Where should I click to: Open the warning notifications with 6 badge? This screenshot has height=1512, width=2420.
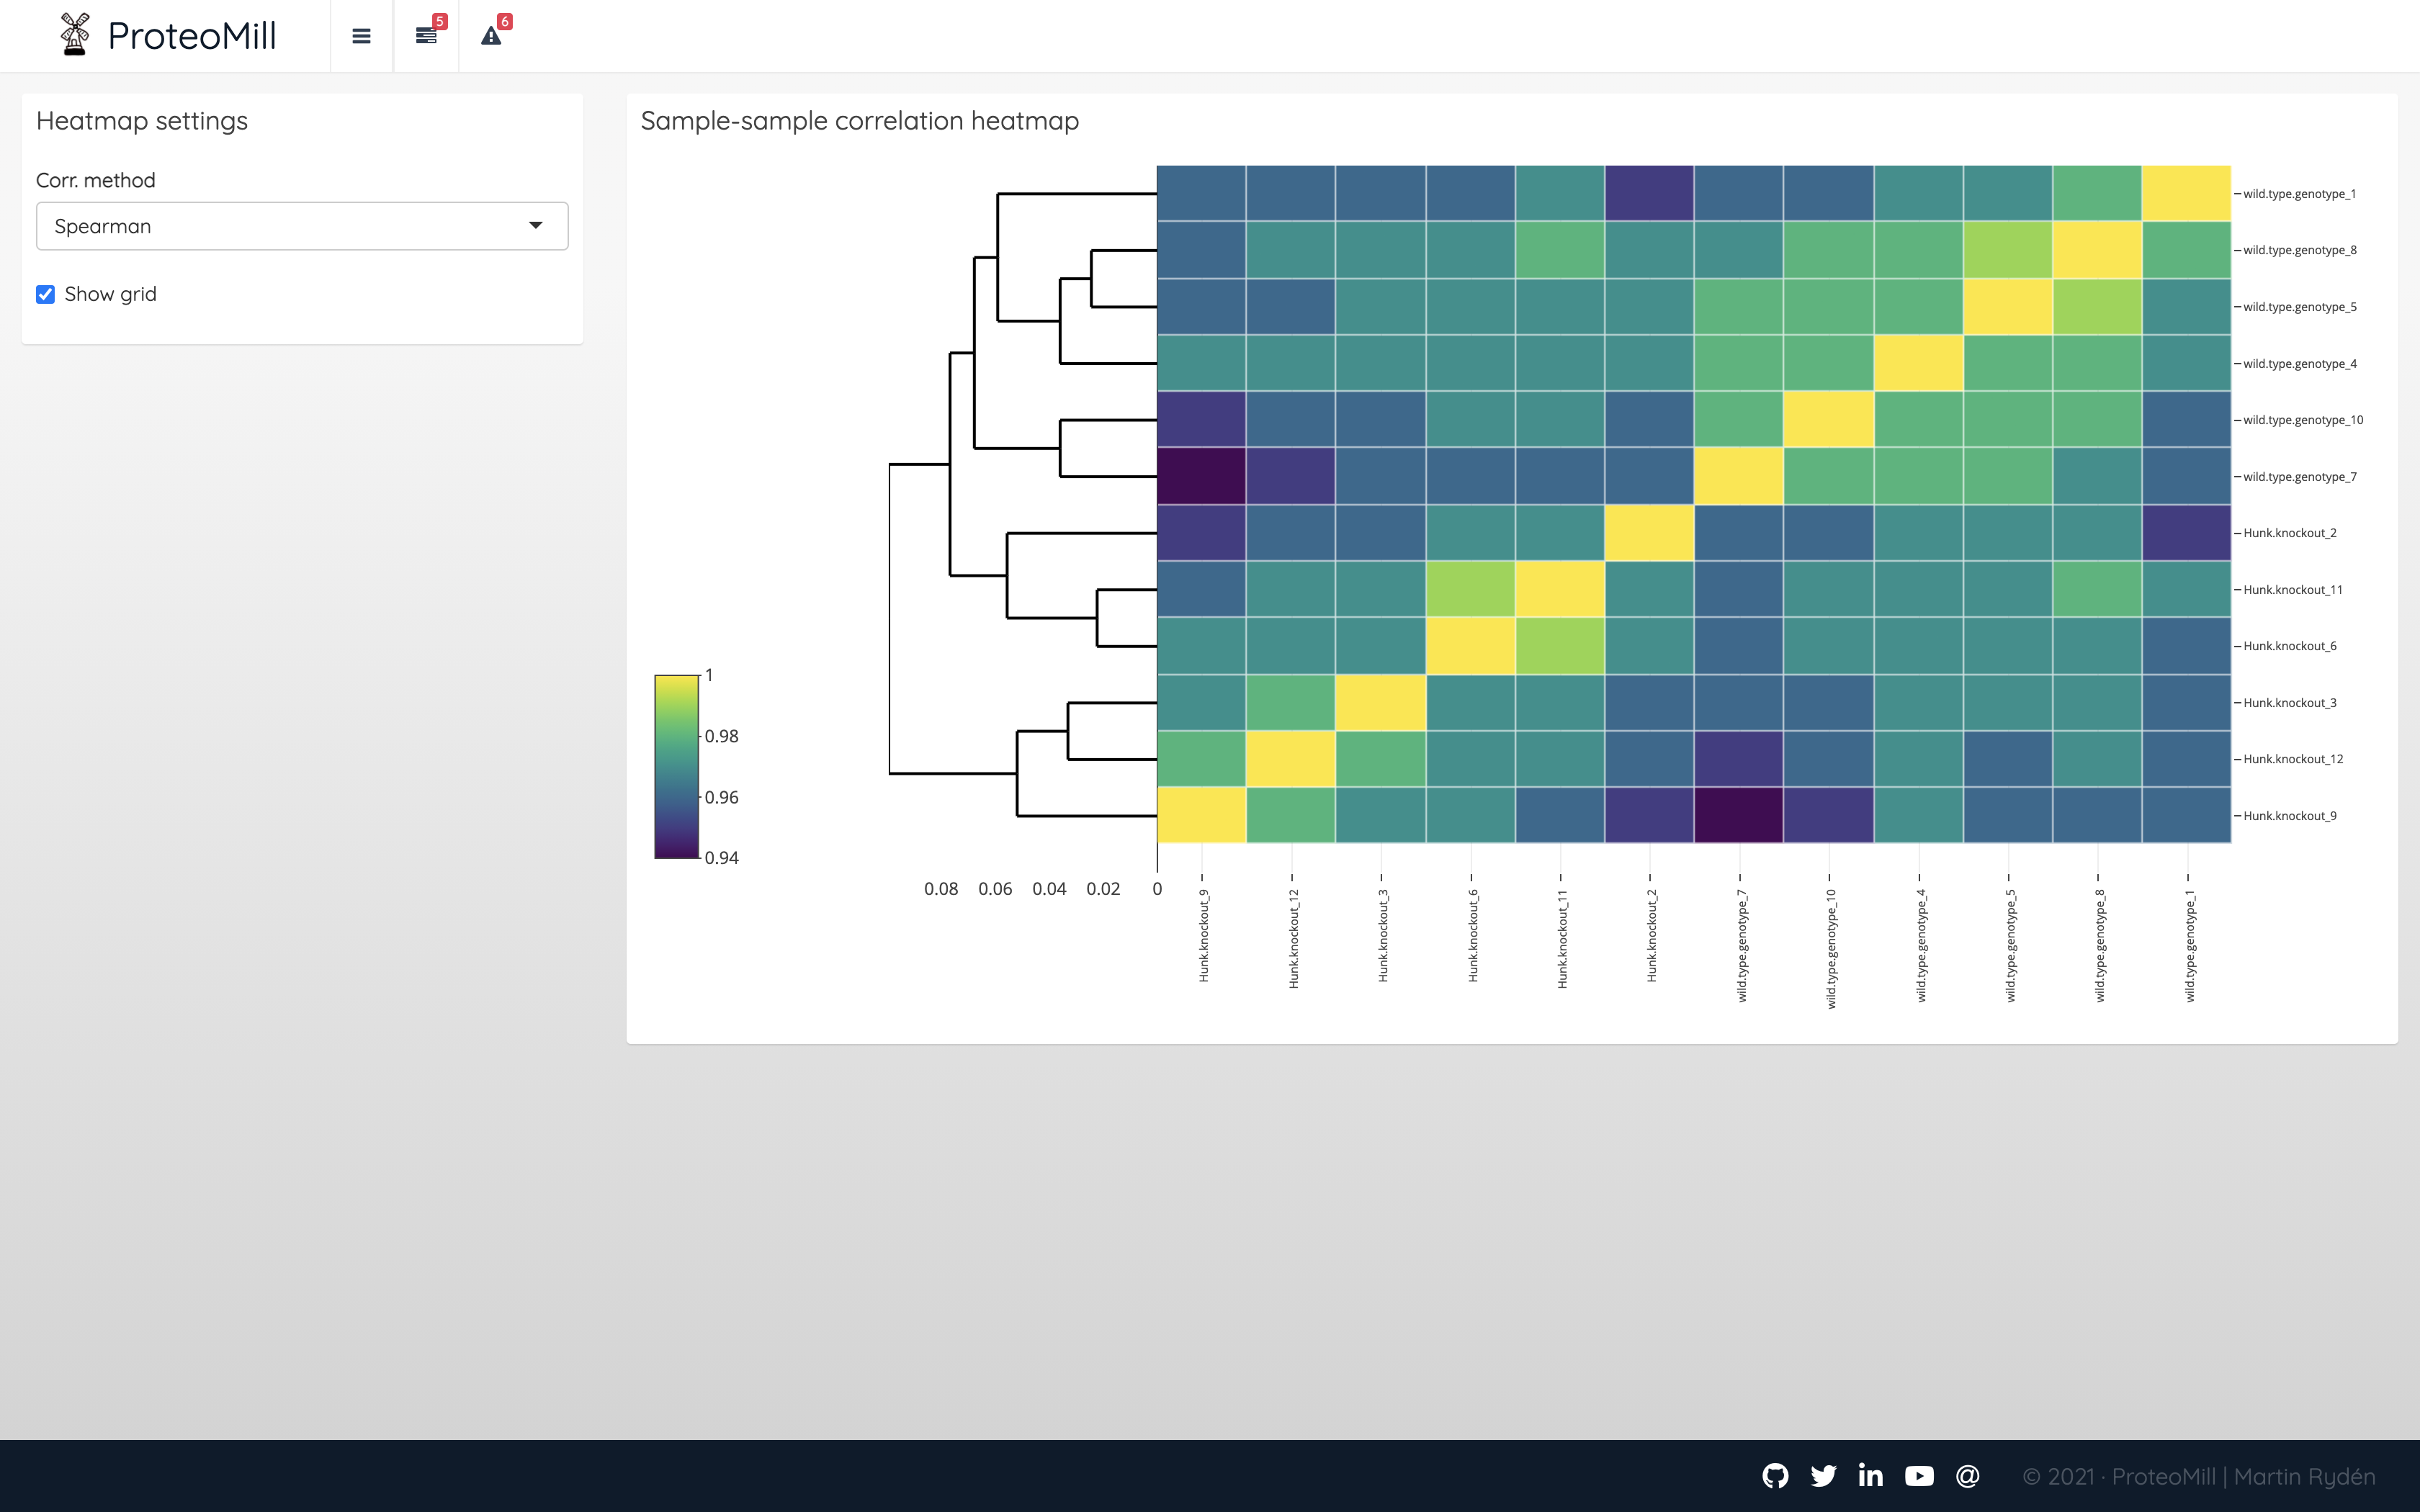(x=491, y=36)
